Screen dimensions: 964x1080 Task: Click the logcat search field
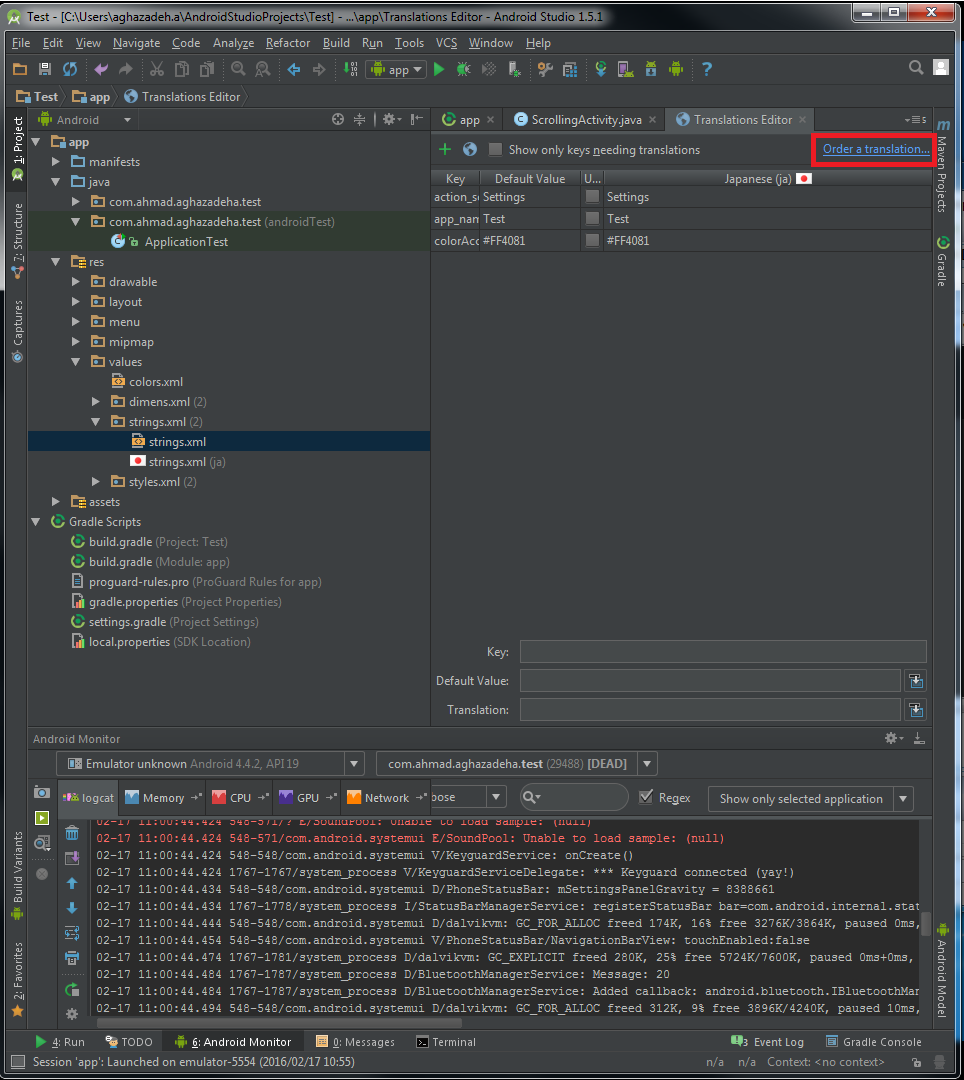(574, 797)
